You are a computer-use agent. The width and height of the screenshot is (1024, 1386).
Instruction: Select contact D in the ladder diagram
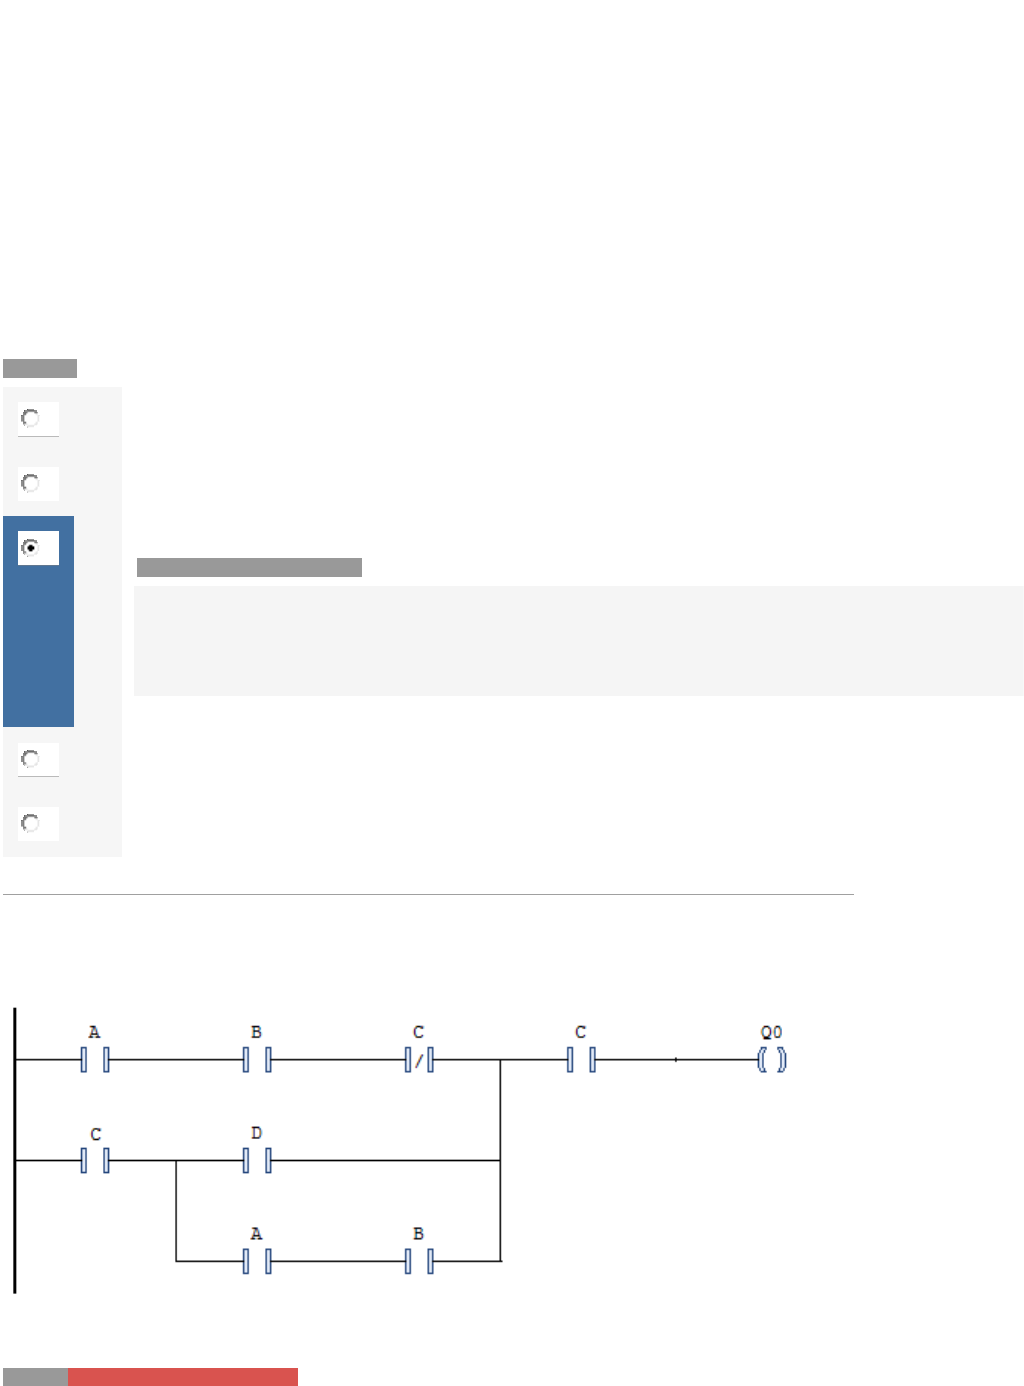(x=257, y=1160)
